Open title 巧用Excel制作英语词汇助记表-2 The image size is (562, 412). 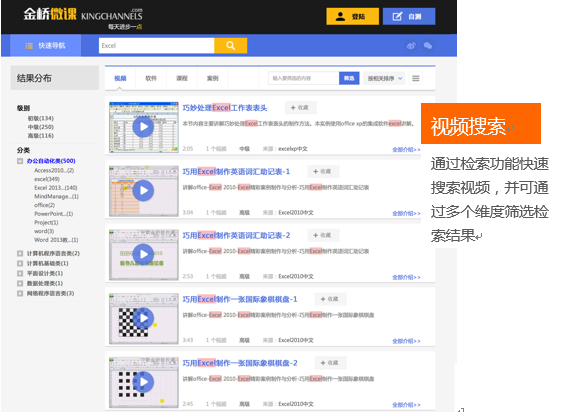point(236,236)
